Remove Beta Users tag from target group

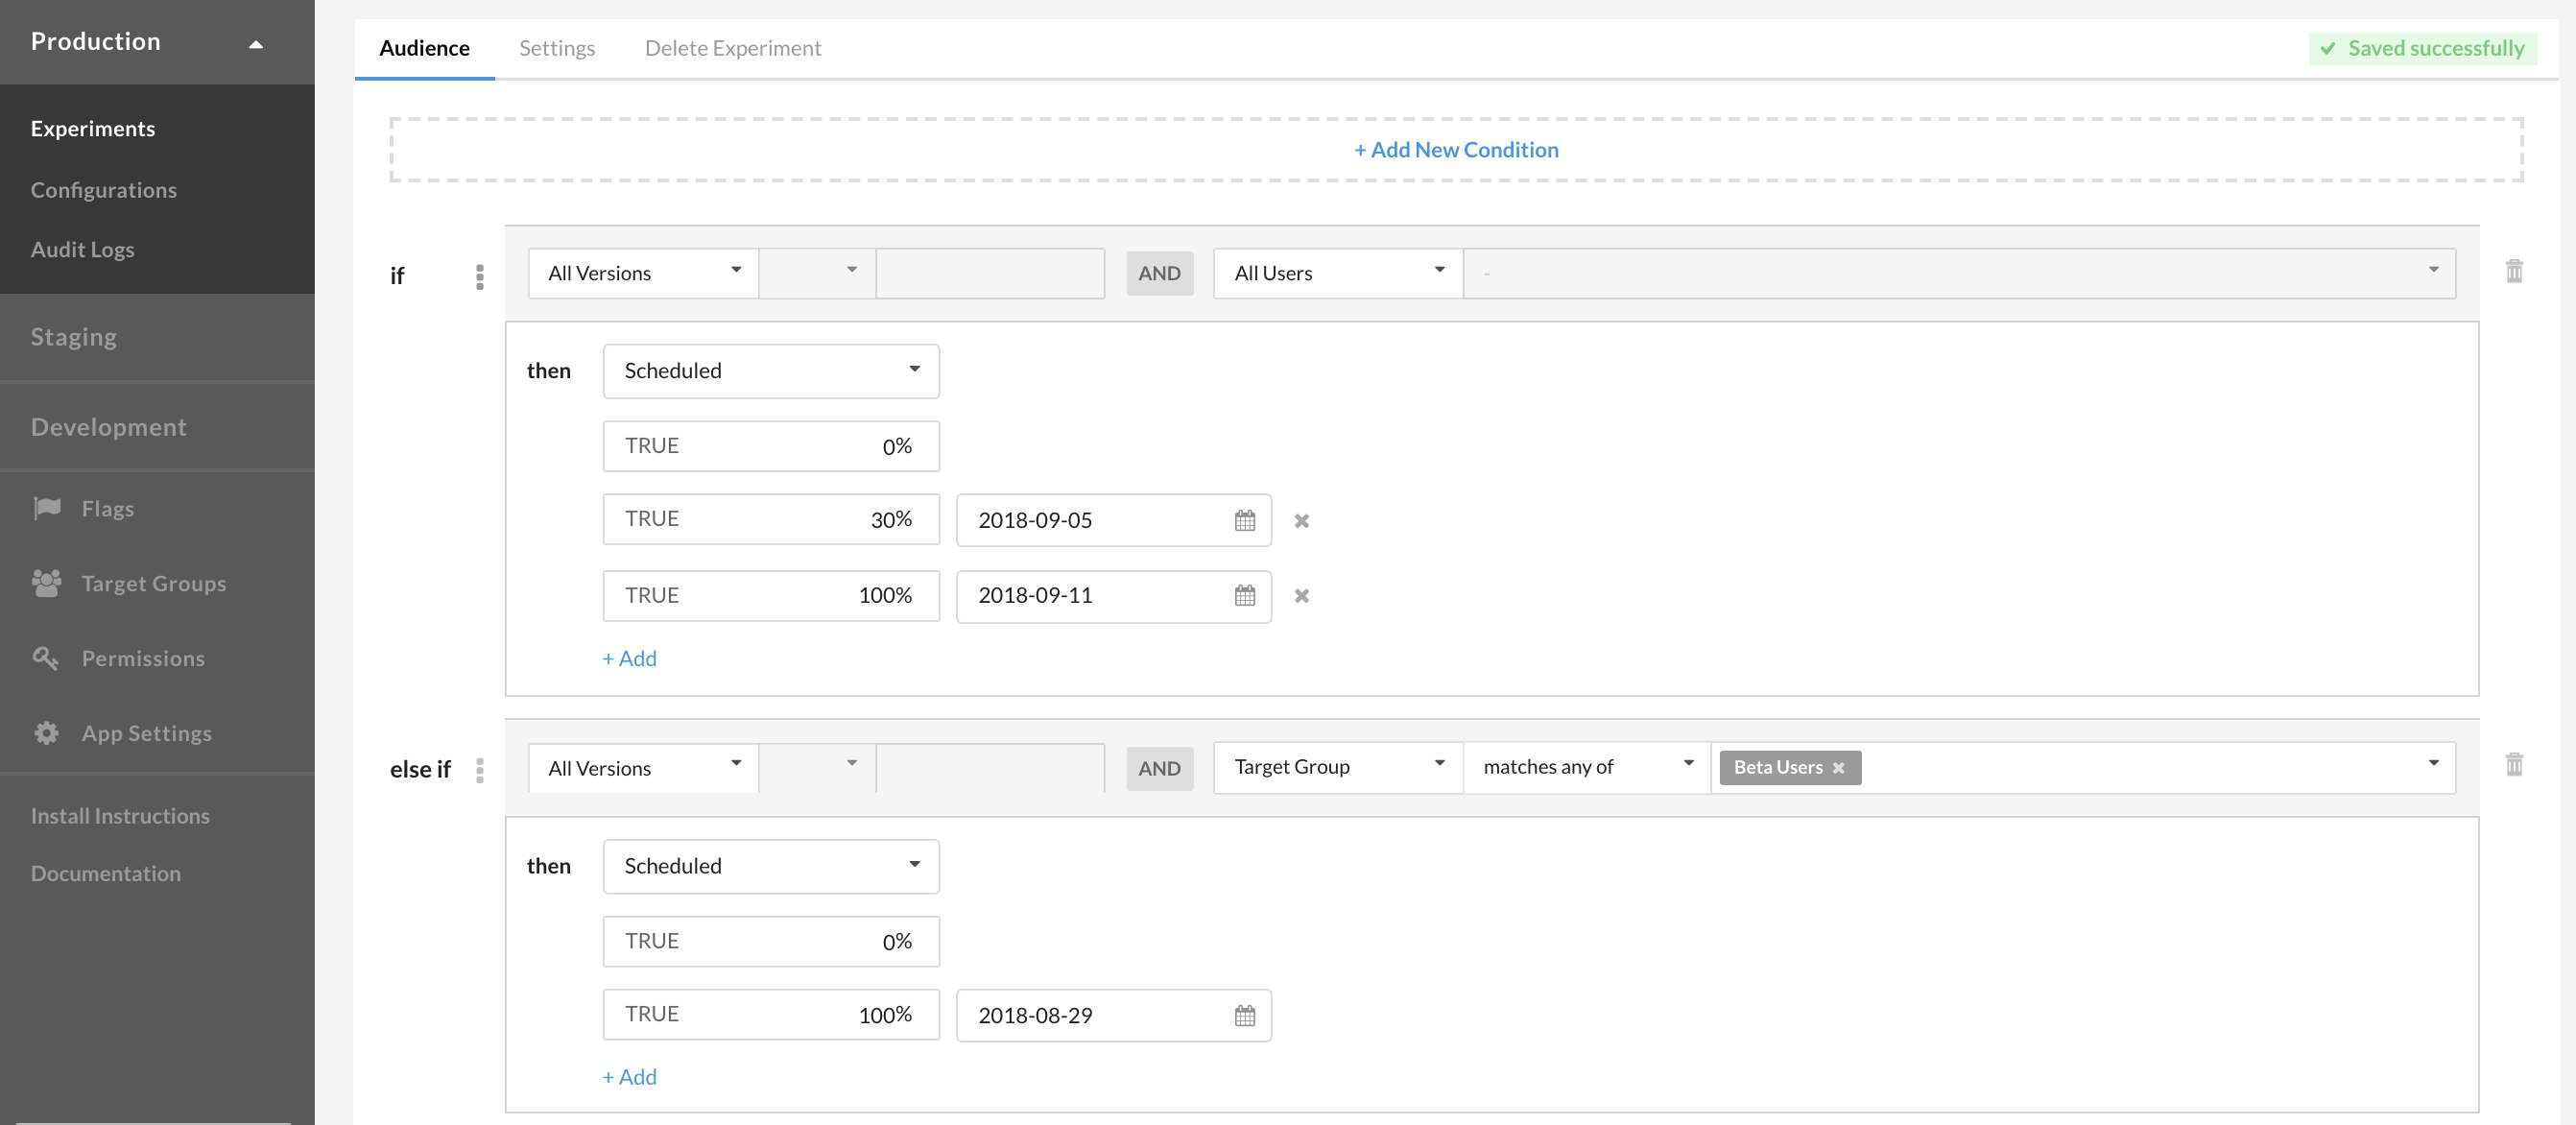pos(1838,768)
